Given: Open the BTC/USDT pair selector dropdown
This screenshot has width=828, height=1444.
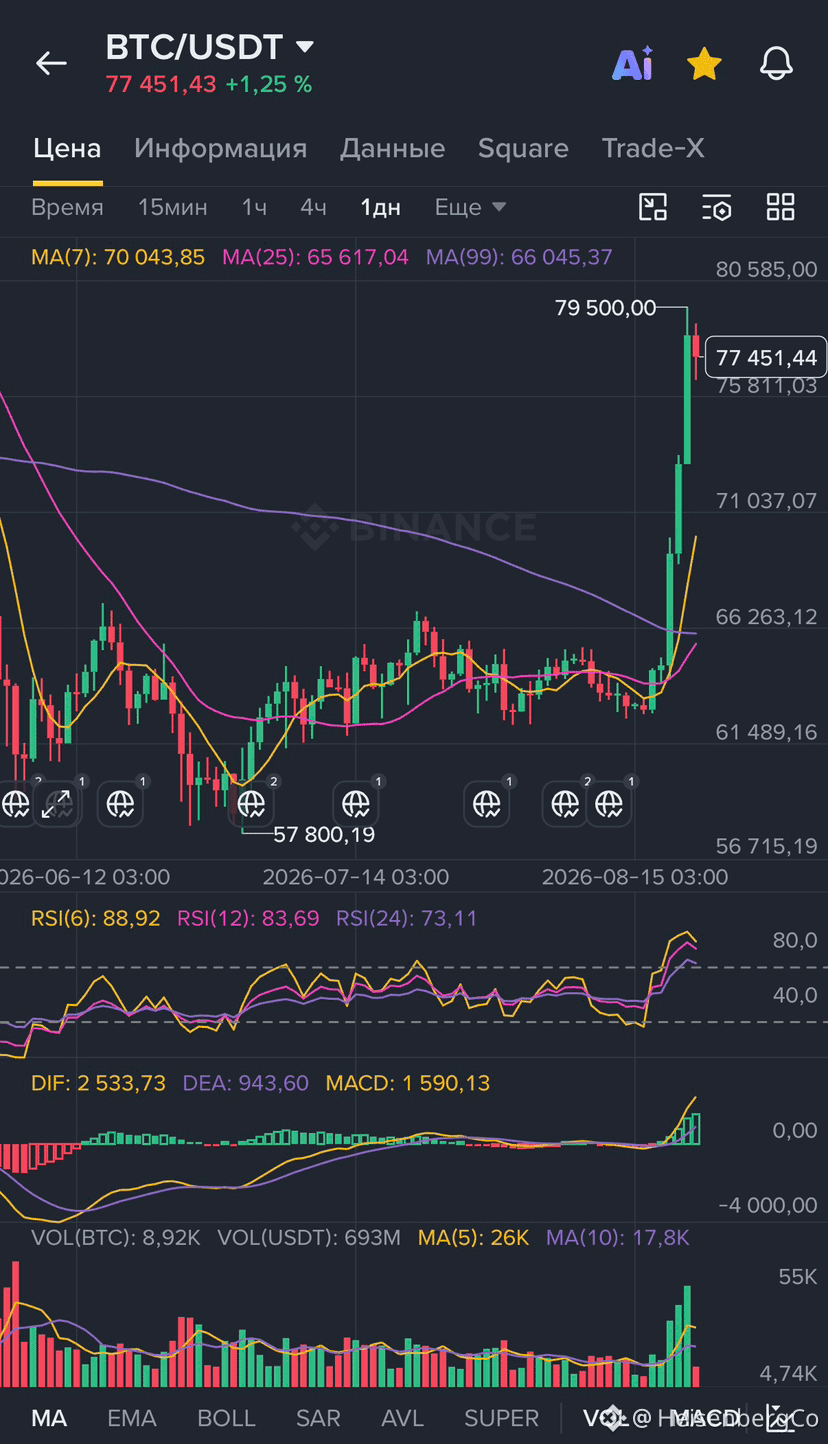Looking at the screenshot, I should point(211,47).
